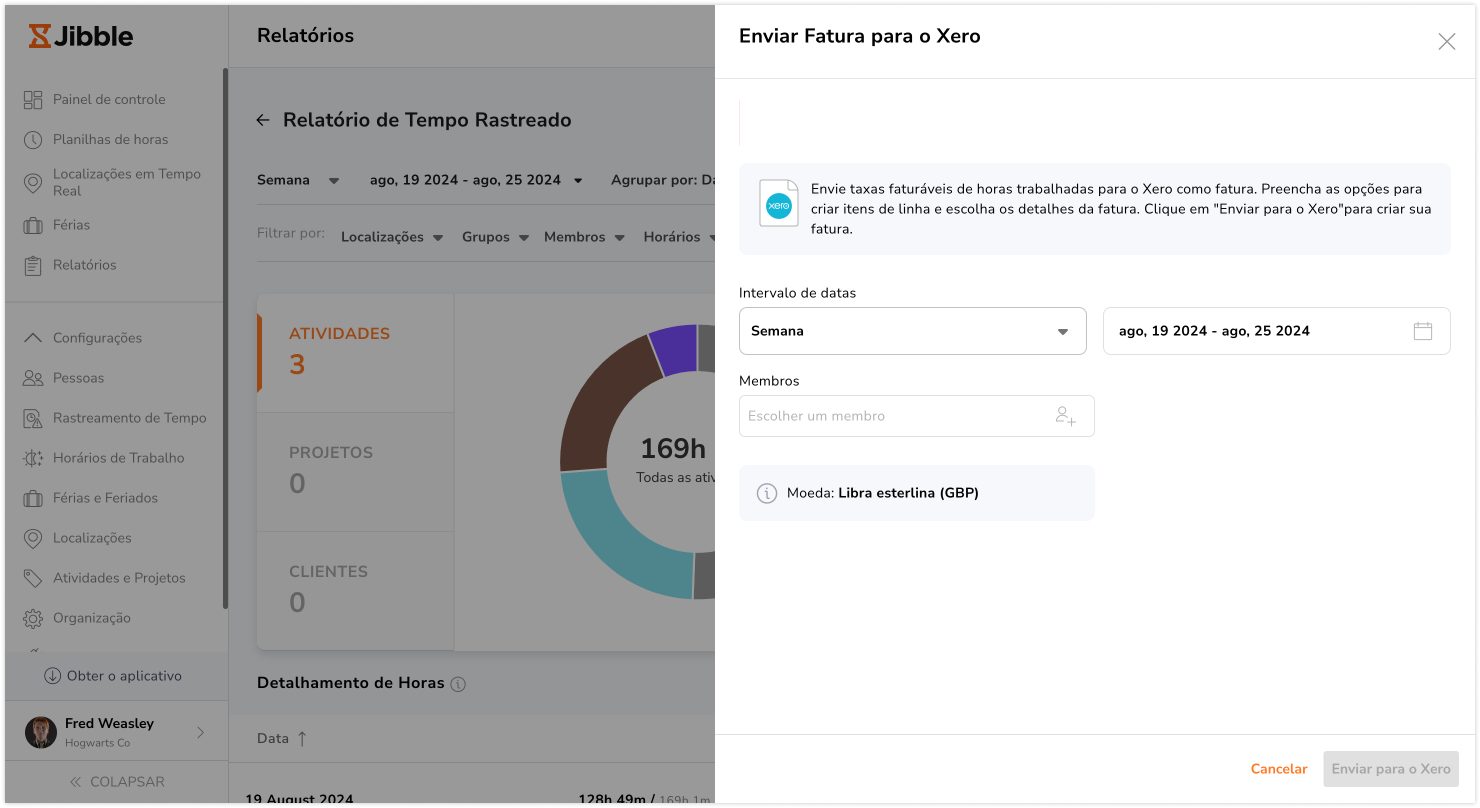Viewport: 1480px width, 808px height.
Task: Click the Rastreamento de Tempo icon
Action: 33,418
